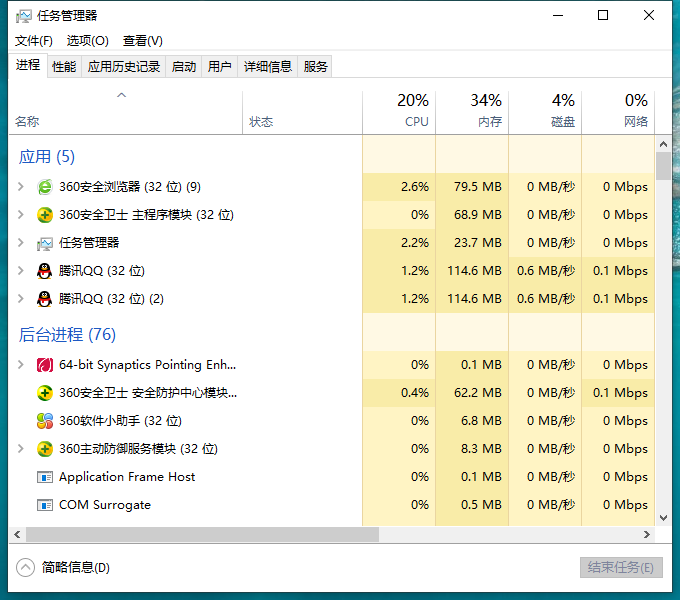This screenshot has width=680, height=600.
Task: Select the 进程 tab
Action: point(28,65)
